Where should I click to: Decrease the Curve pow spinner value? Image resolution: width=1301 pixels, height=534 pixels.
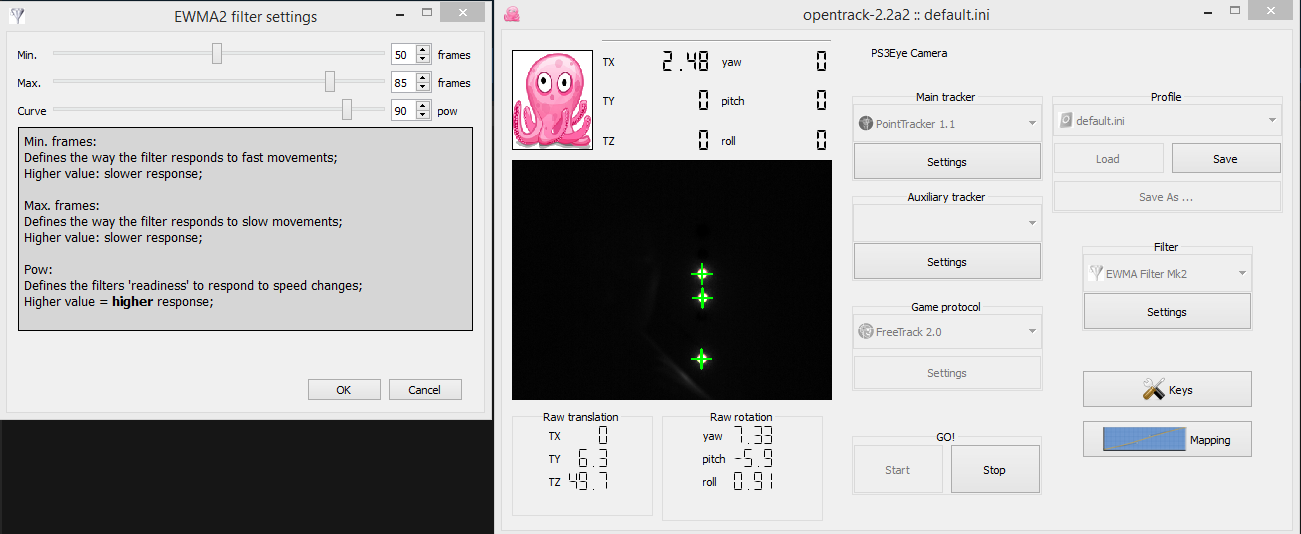click(423, 116)
